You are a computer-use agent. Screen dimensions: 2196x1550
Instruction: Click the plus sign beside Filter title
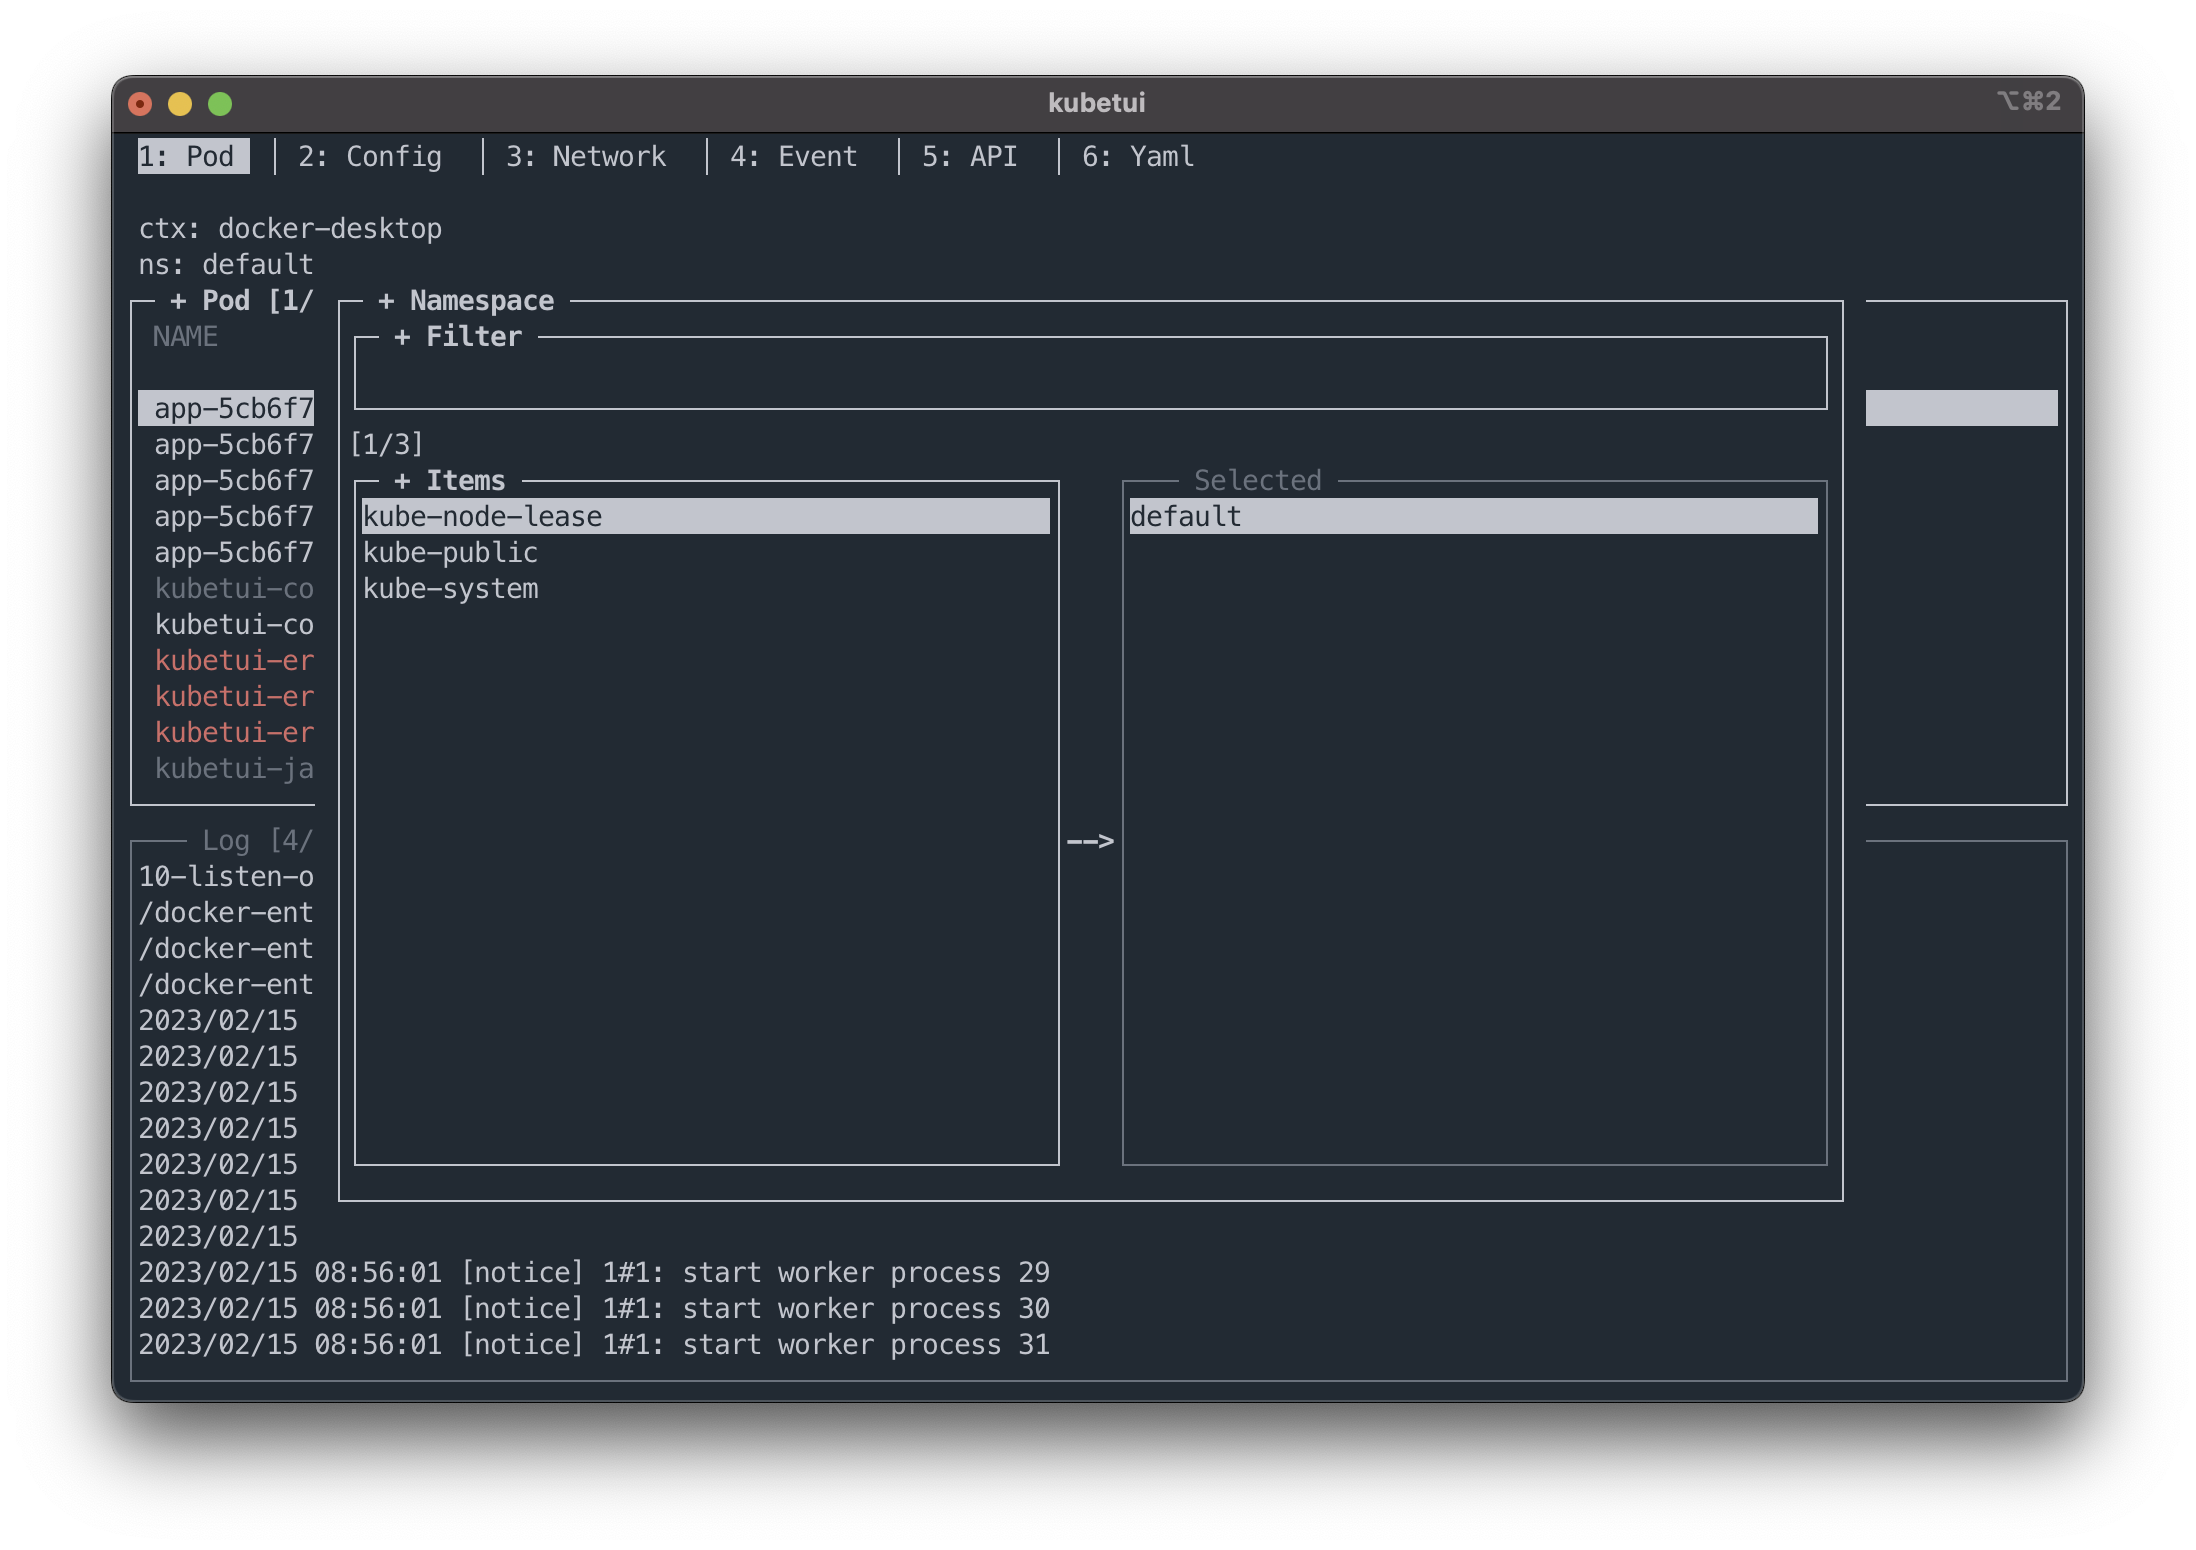tap(402, 337)
